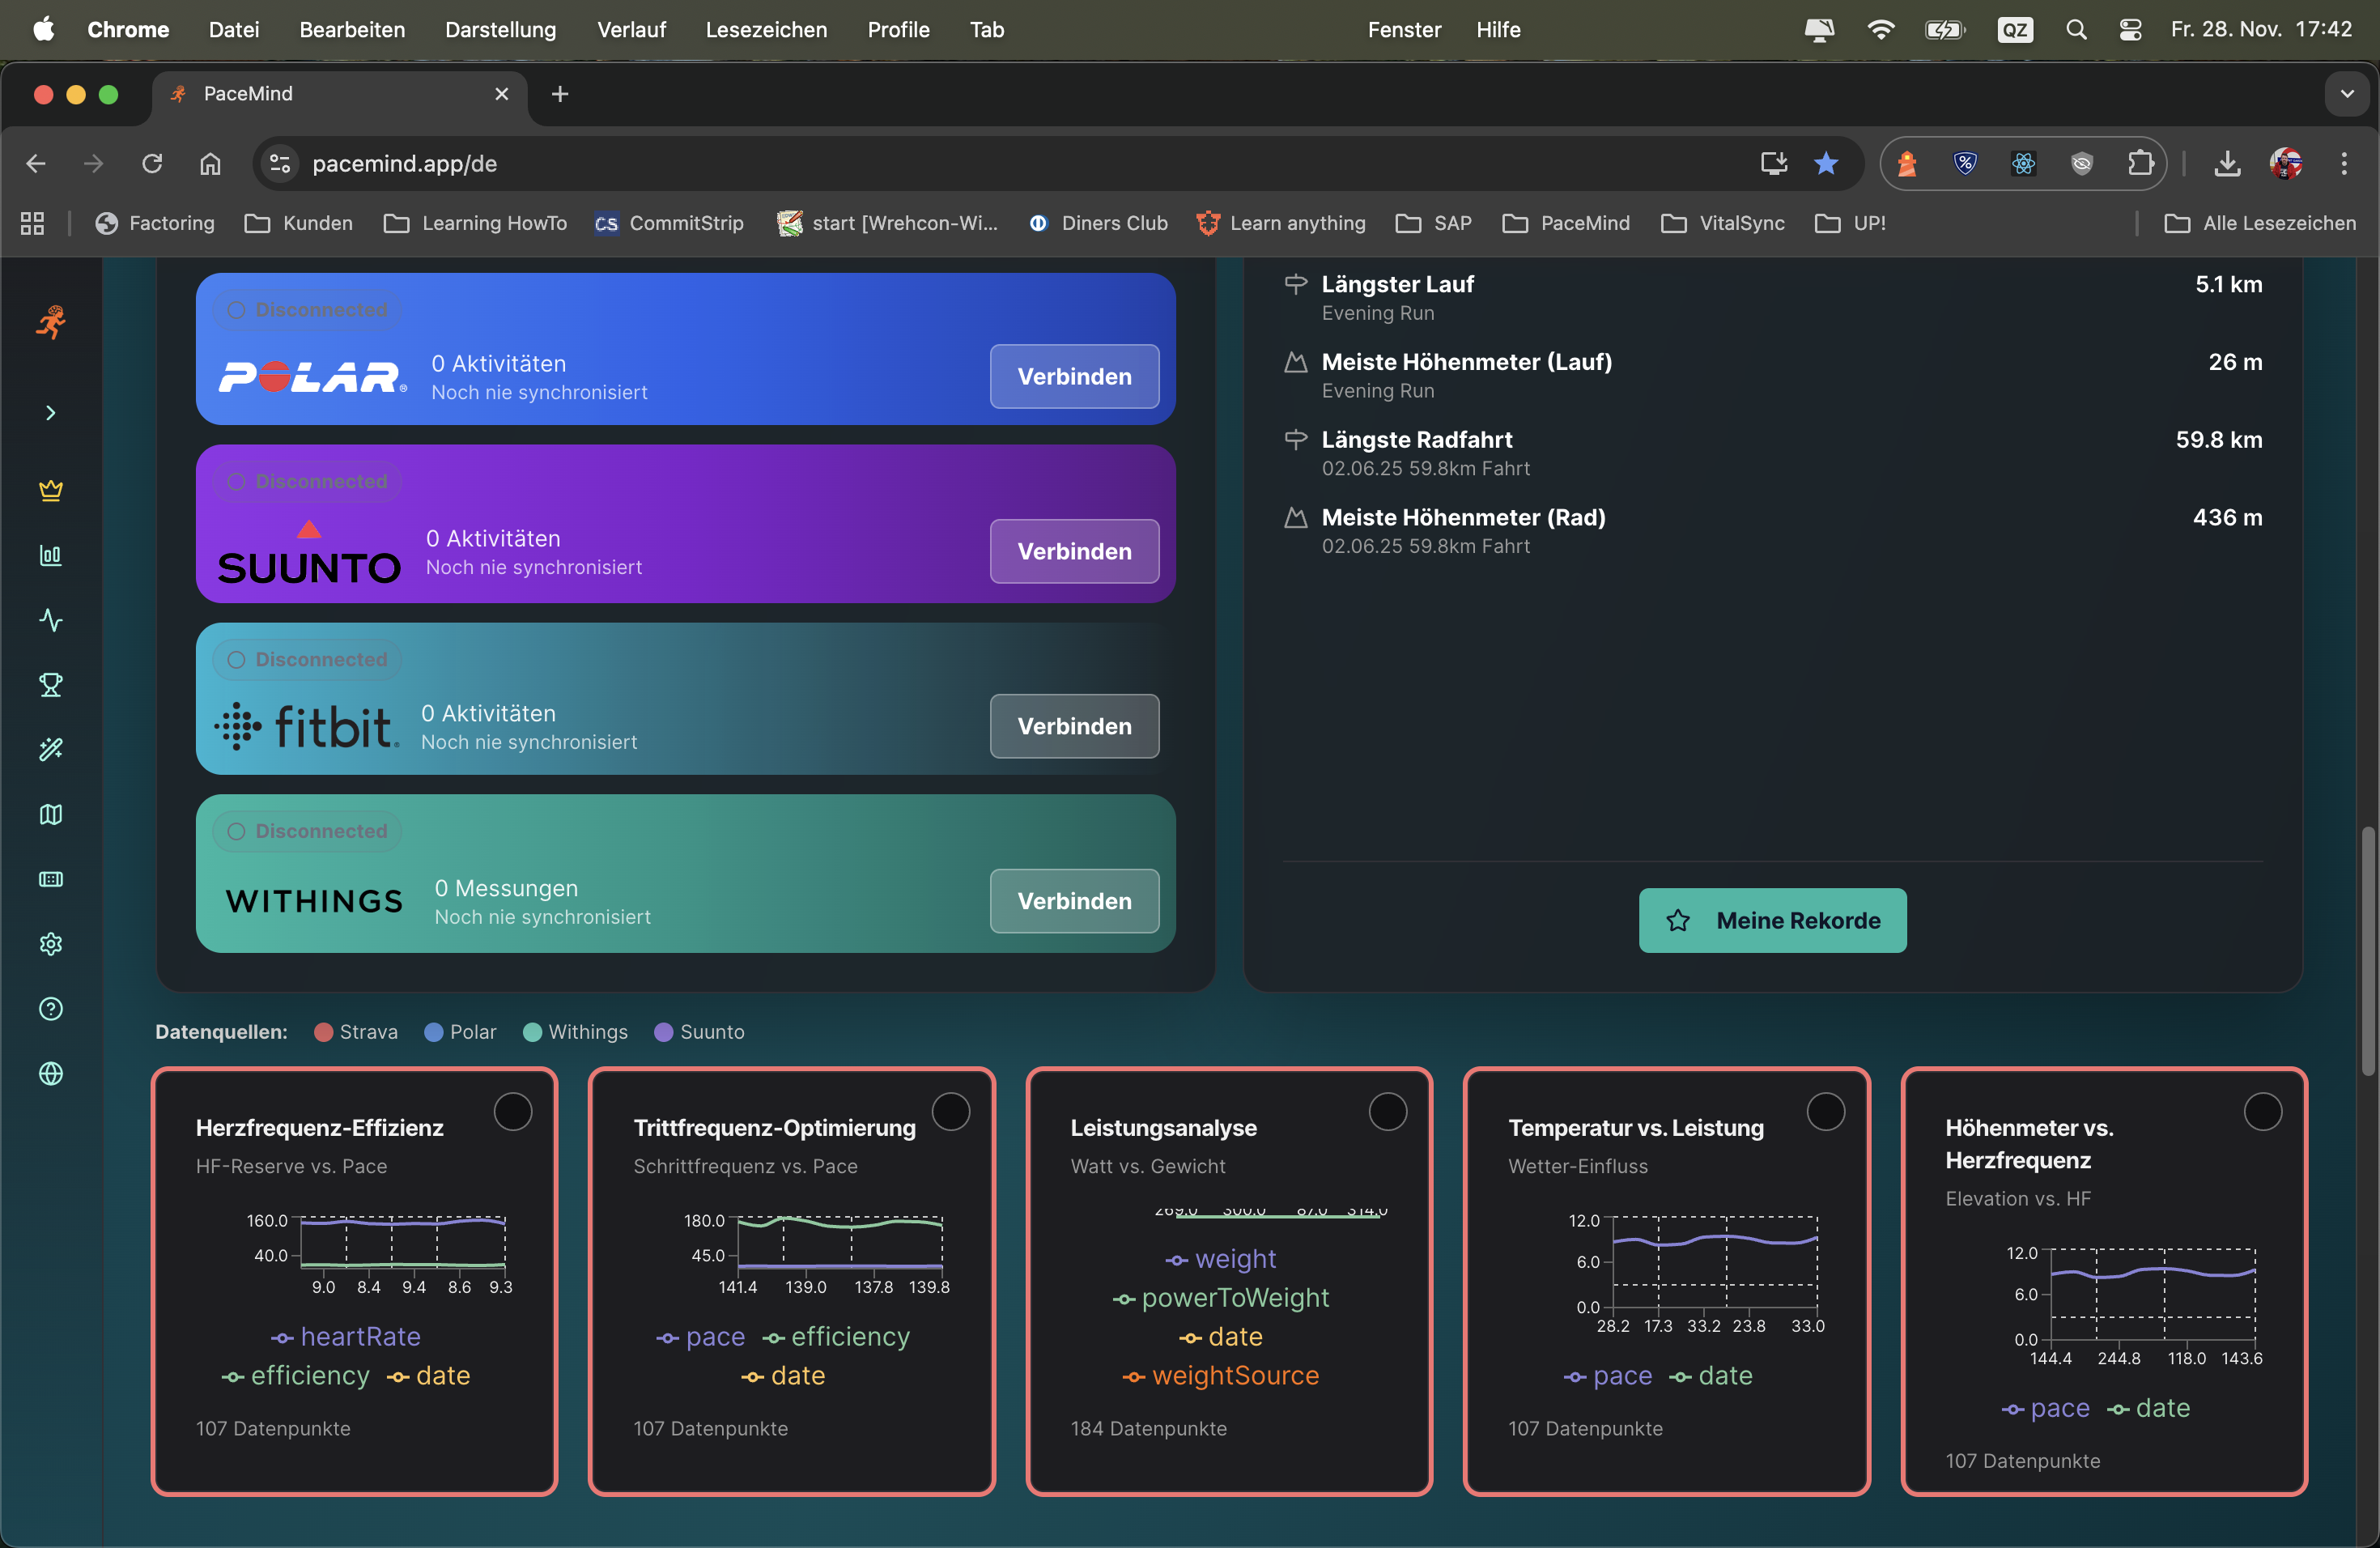
Task: Click the crown icon in the sidebar
Action: tap(51, 490)
